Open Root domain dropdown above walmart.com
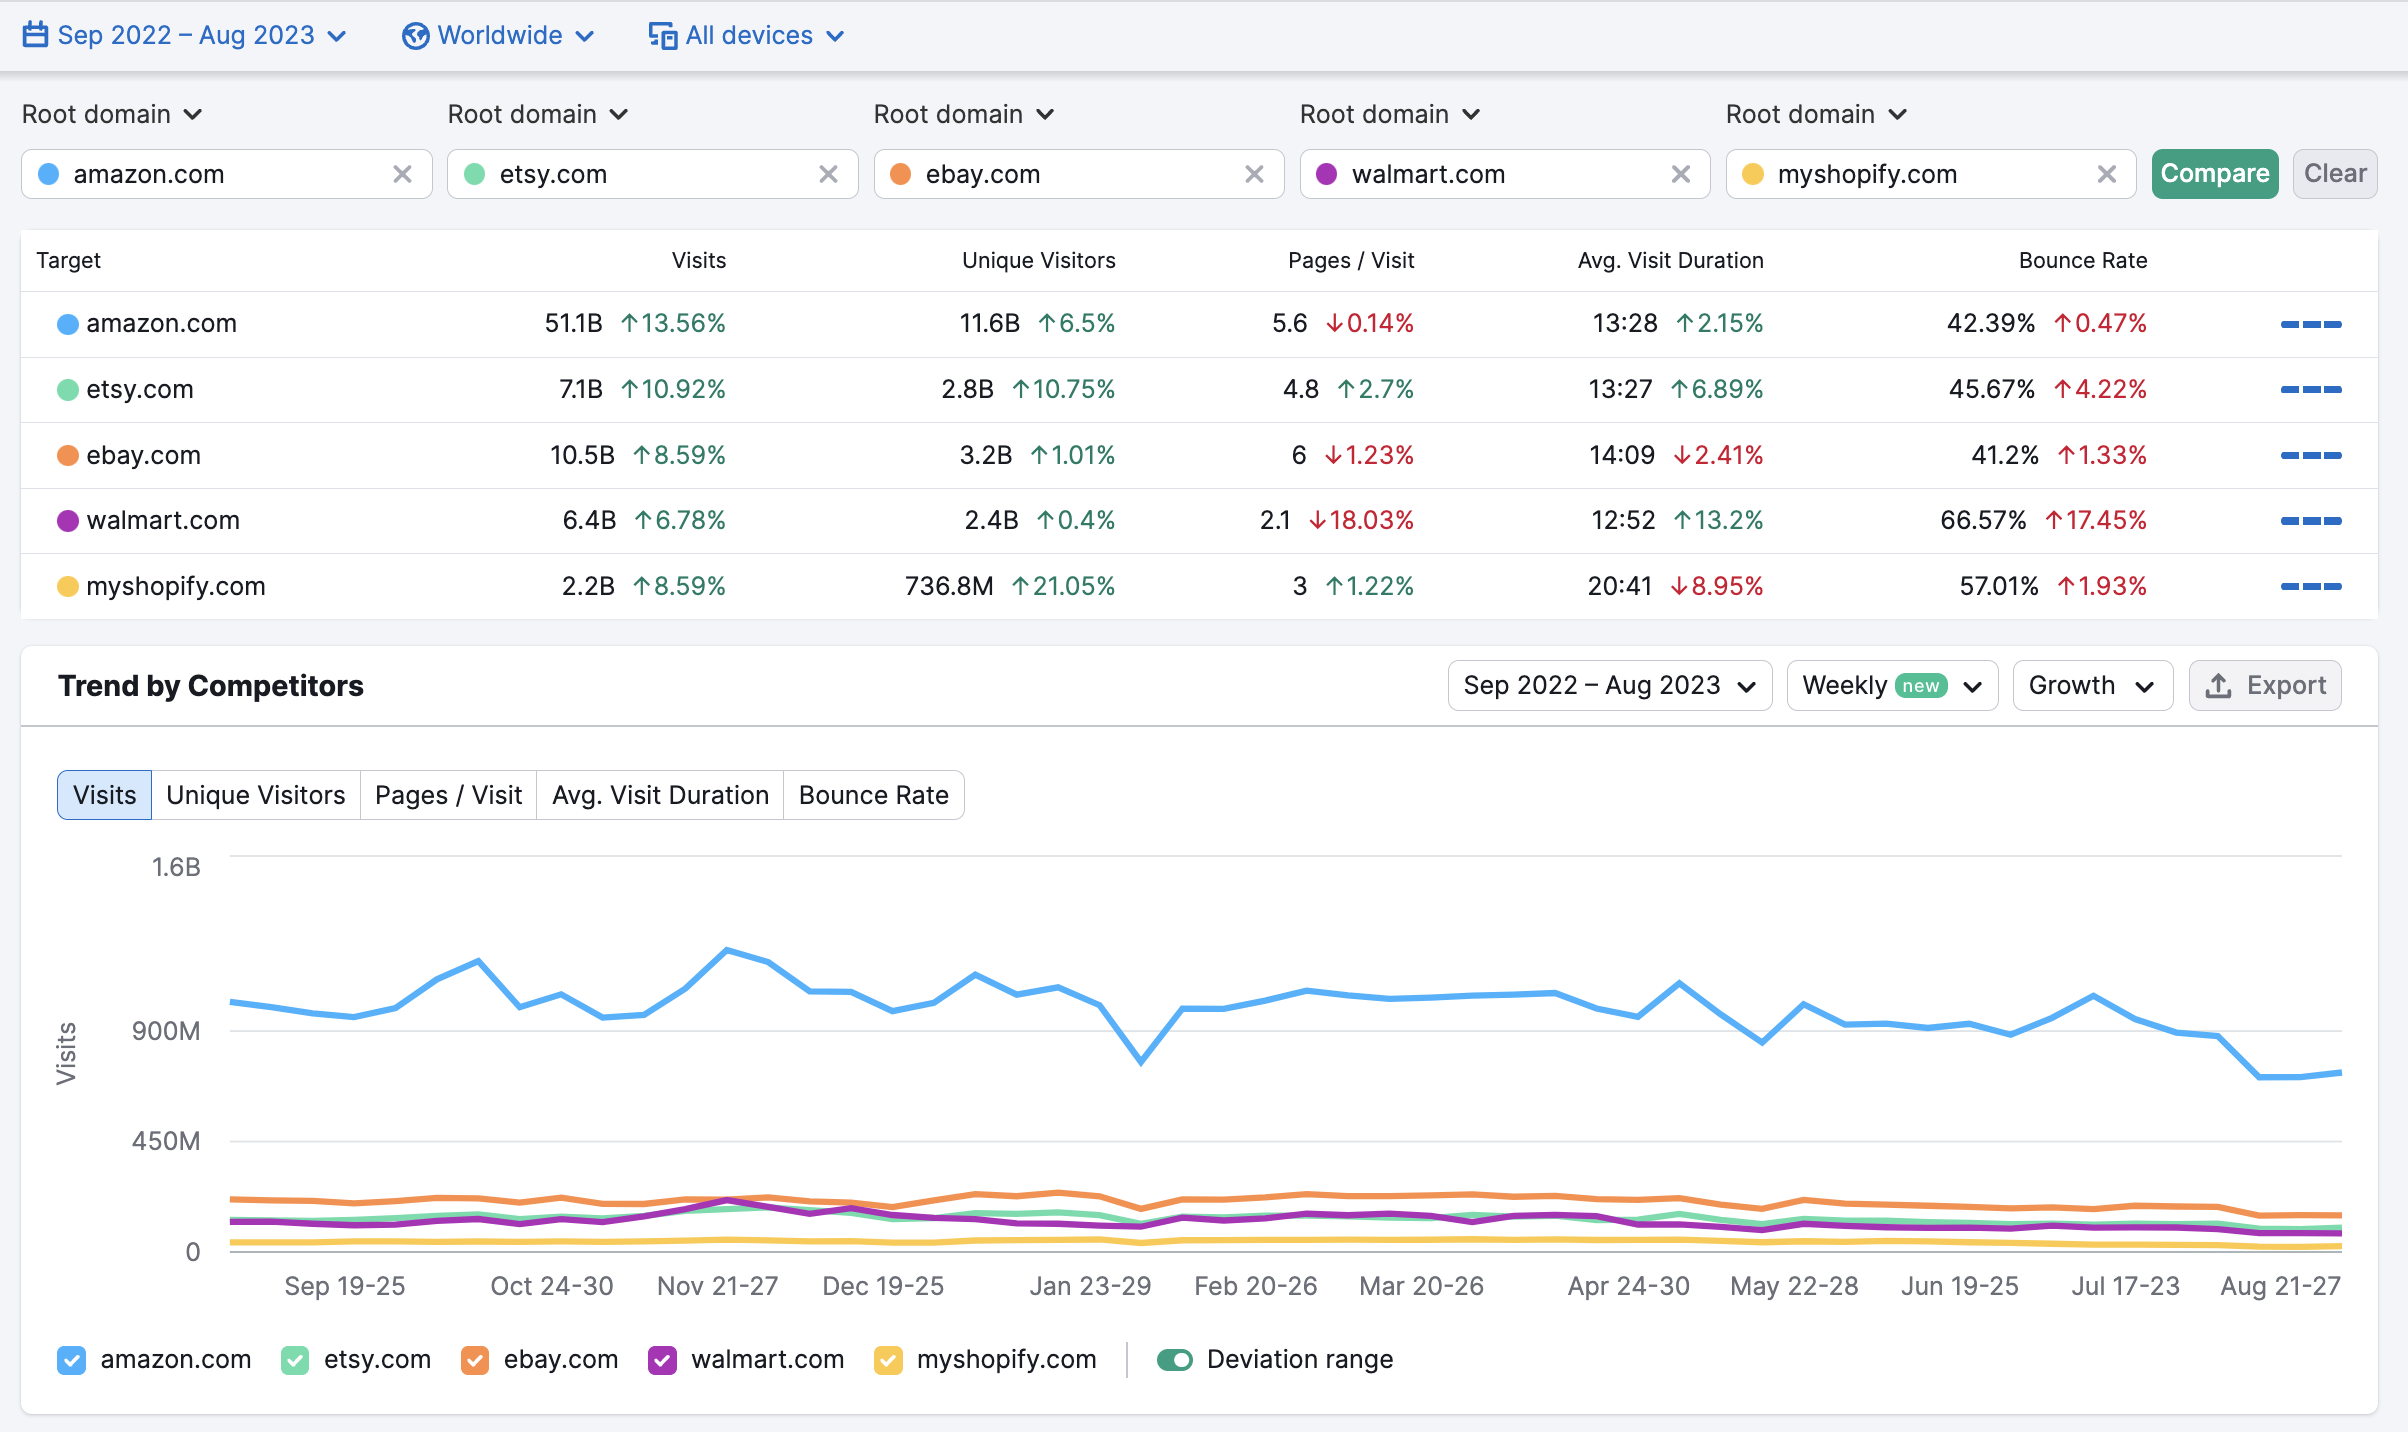2408x1432 pixels. 1390,114
